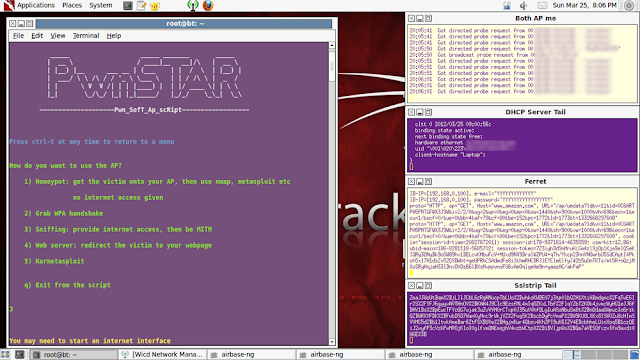Click the terminal scrollbar up arrow
The image size is (640, 360).
point(332,45)
